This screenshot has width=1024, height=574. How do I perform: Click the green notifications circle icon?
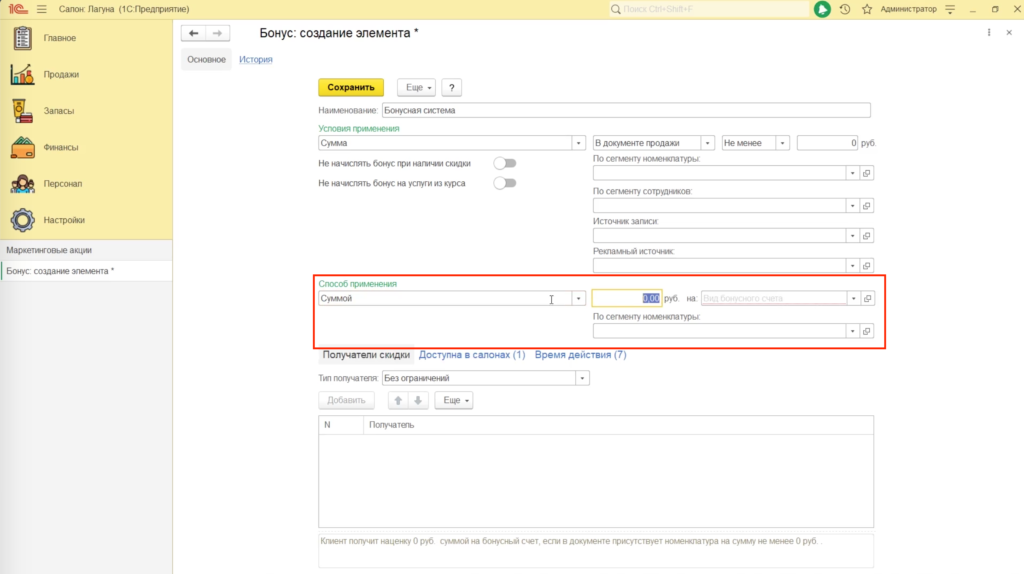[x=822, y=9]
